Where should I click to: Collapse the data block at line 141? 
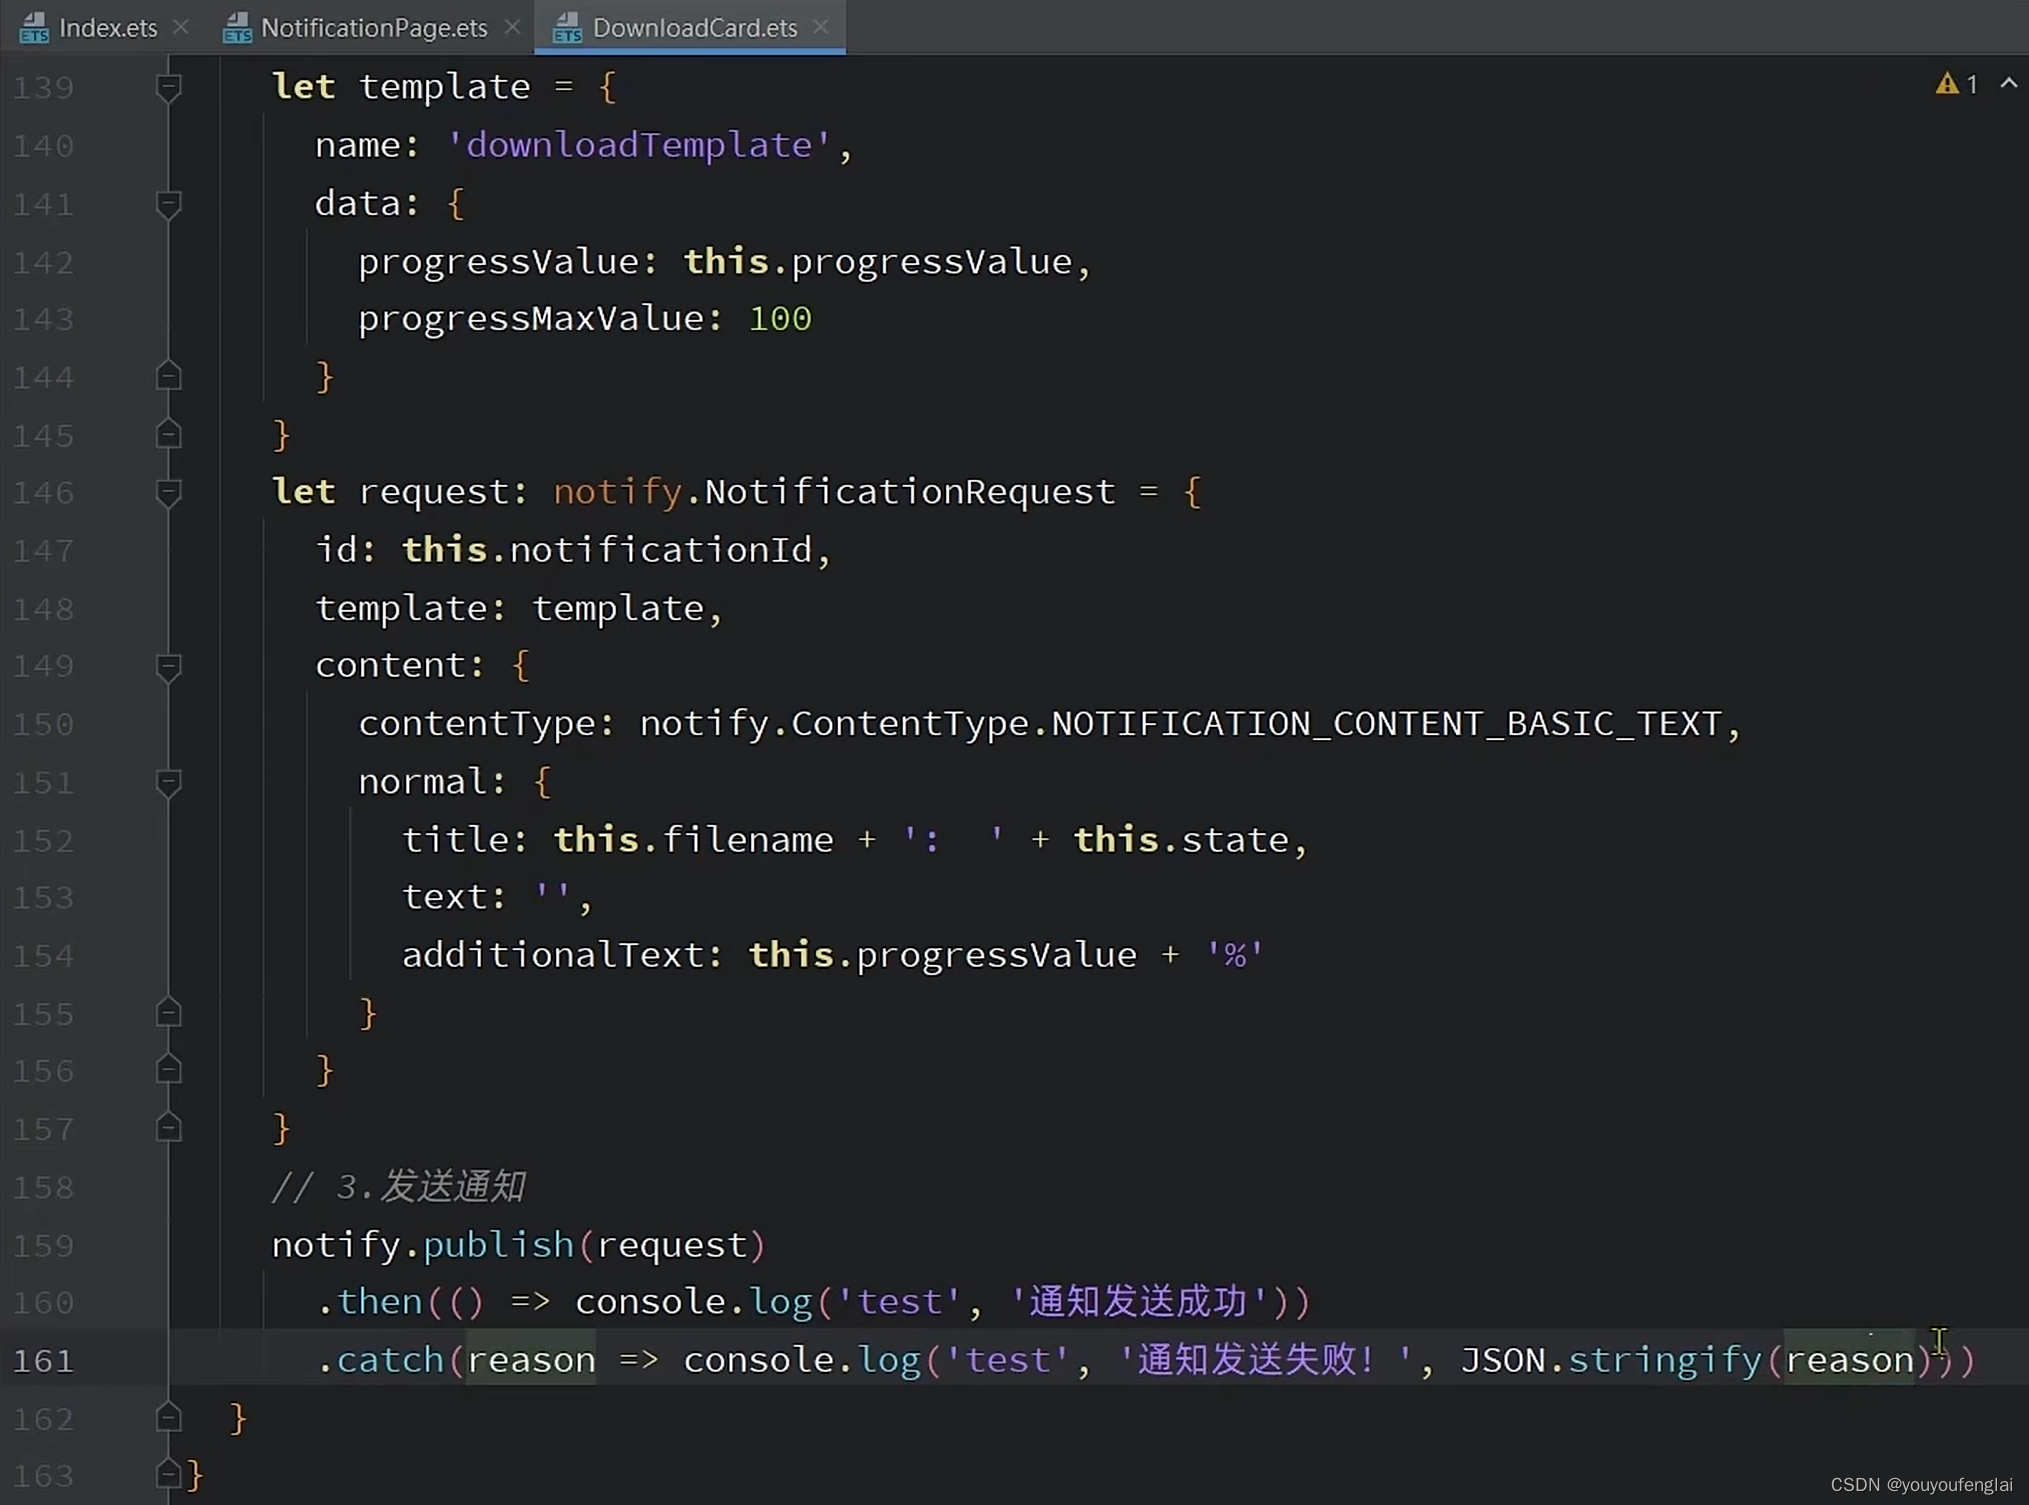(169, 205)
